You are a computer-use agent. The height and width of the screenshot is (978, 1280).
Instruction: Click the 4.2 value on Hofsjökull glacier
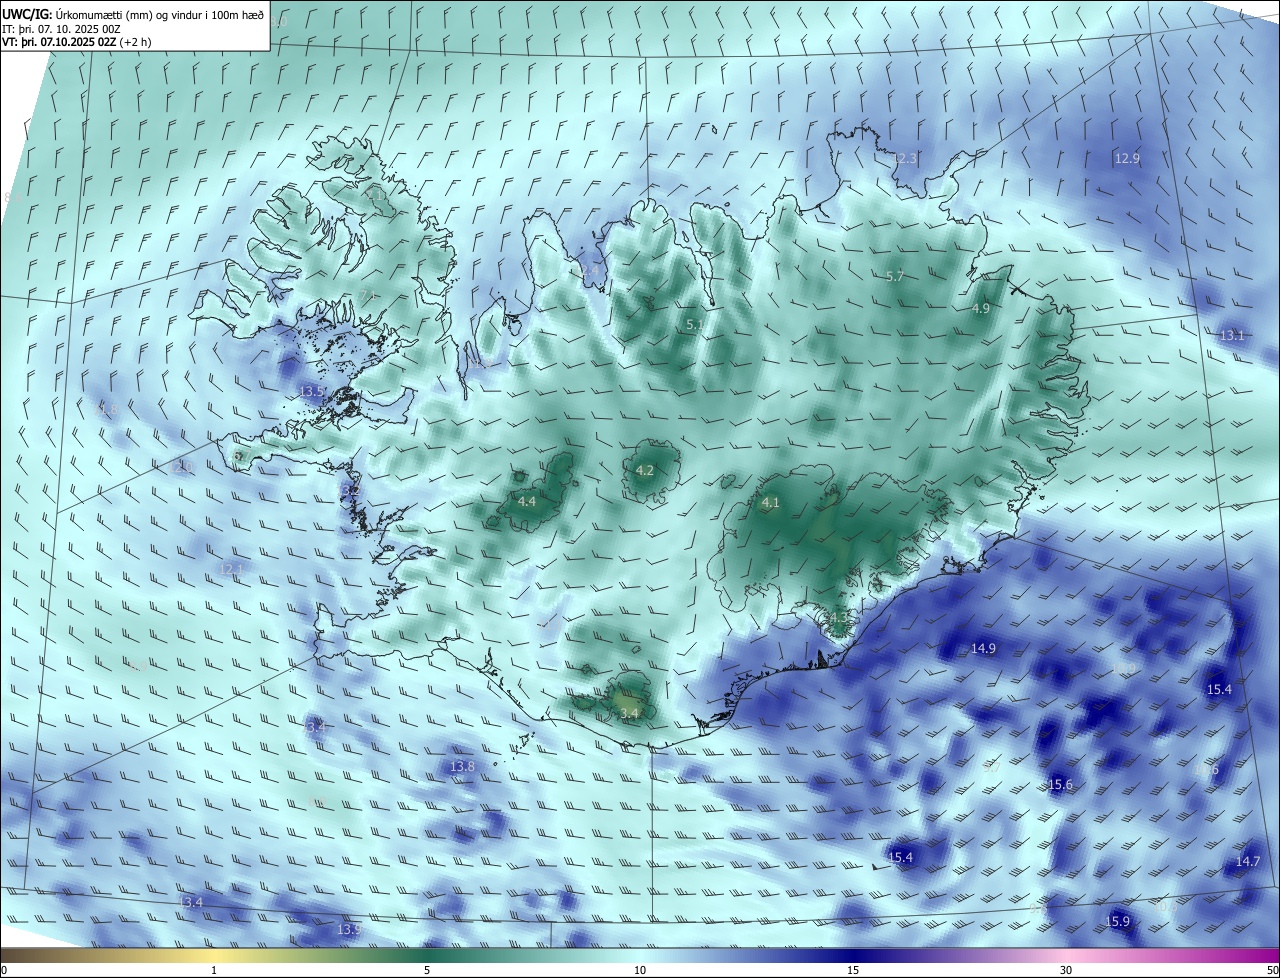coord(645,470)
